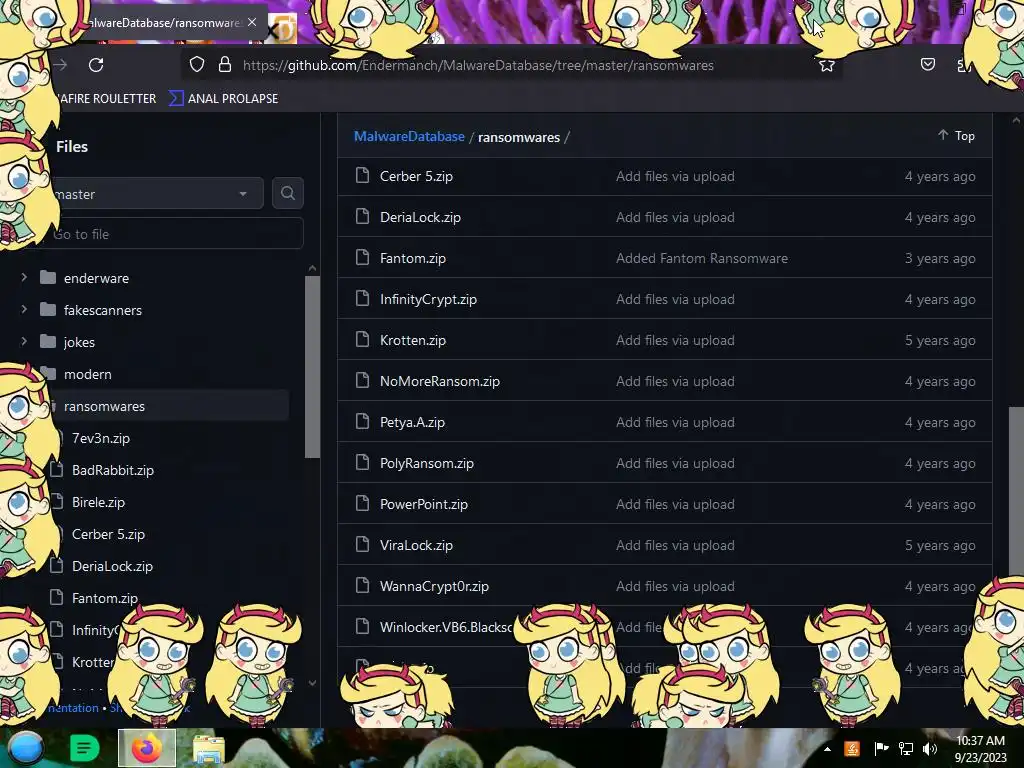Reload the page with the refresh icon
The image size is (1024, 768).
96,65
